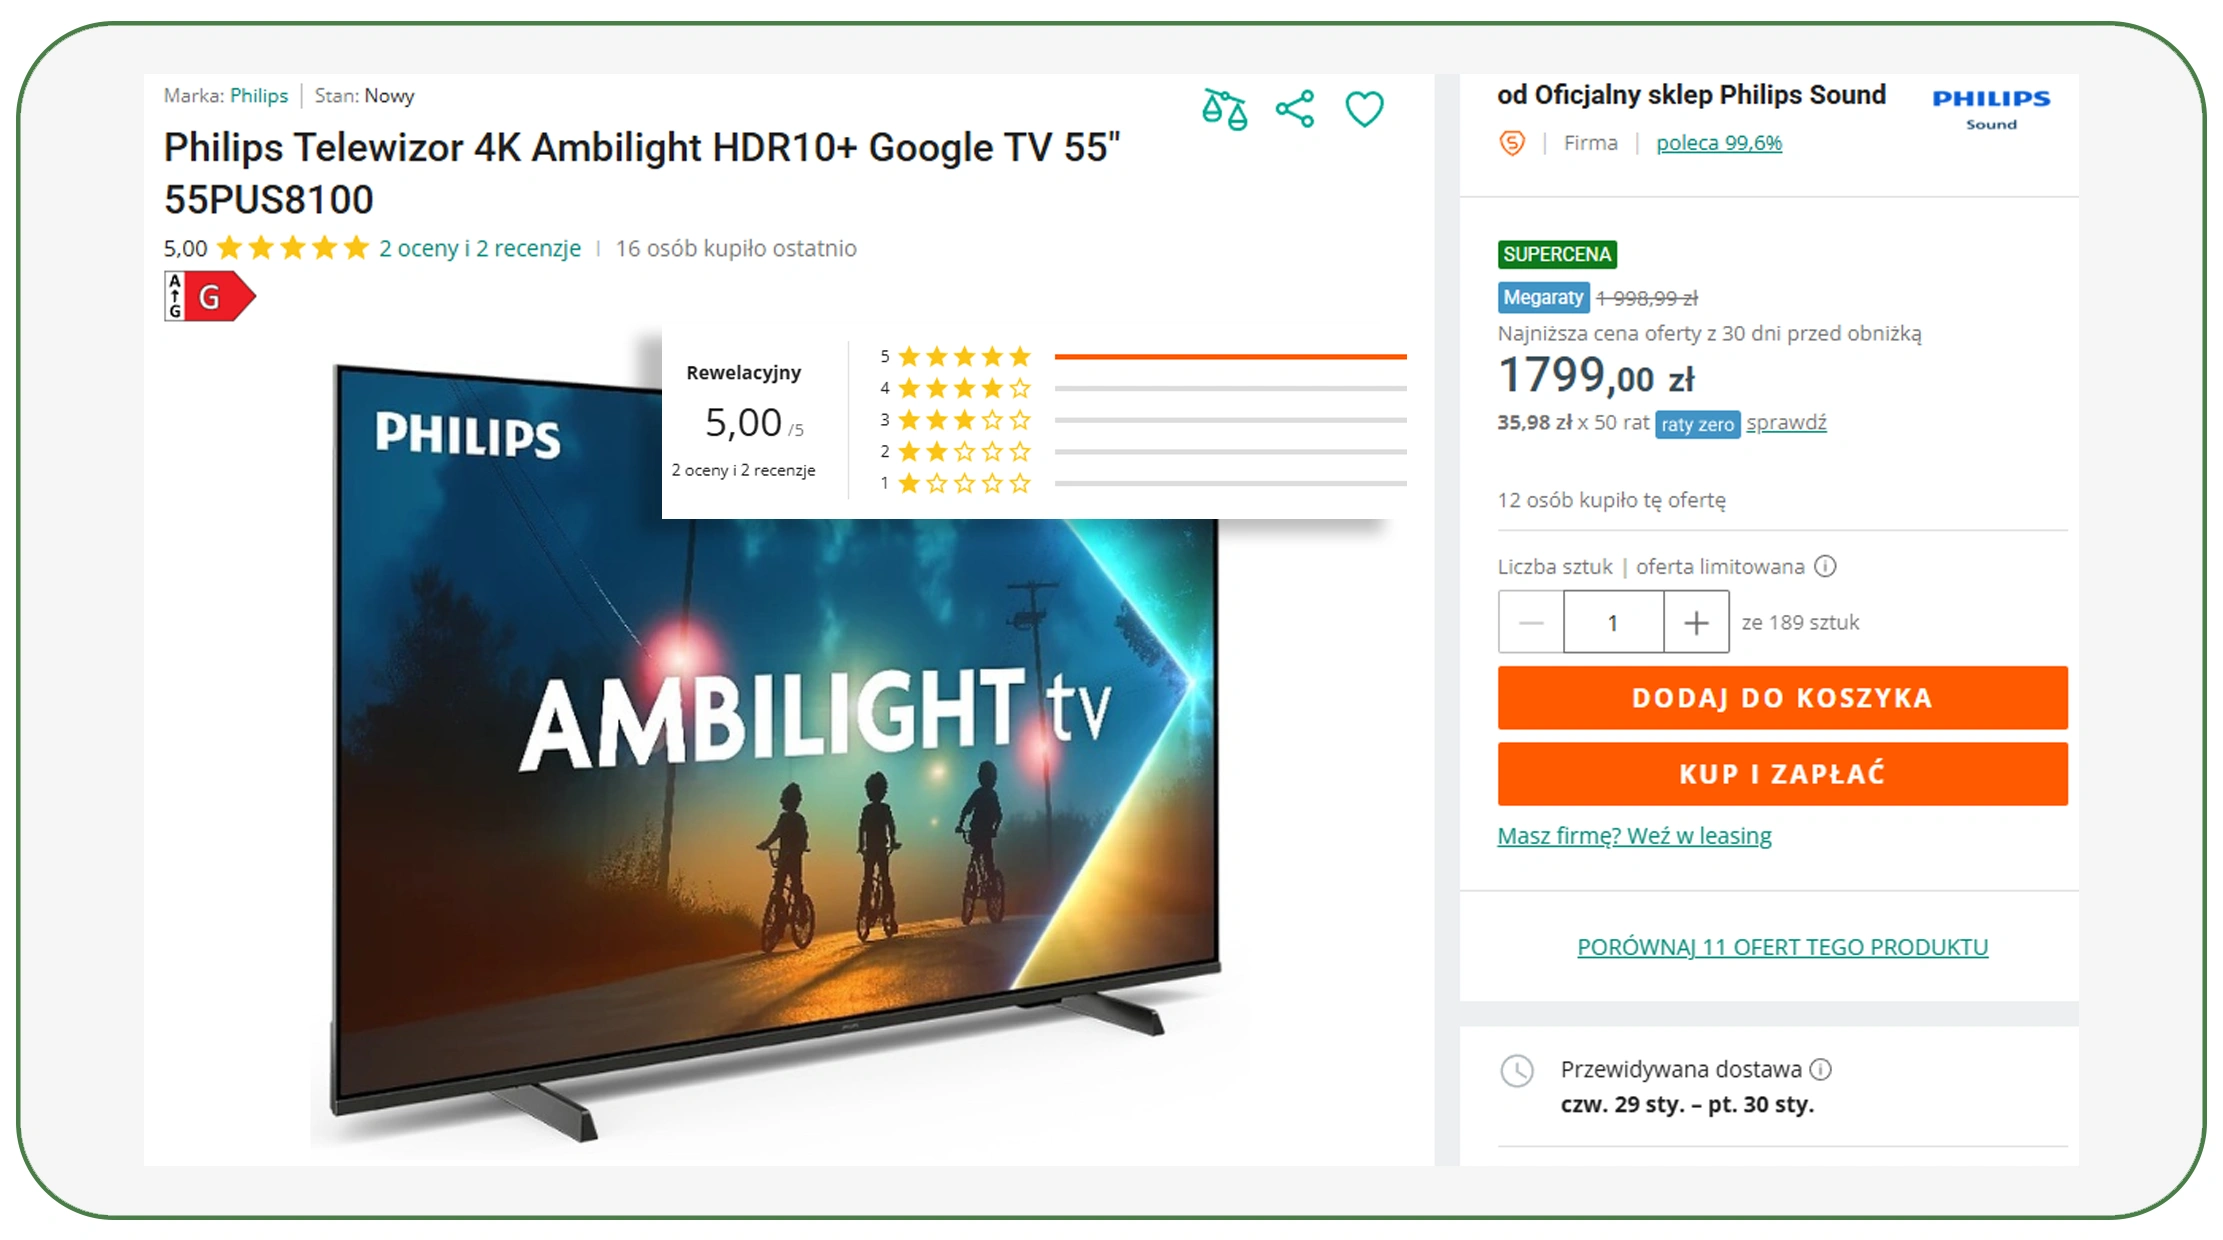Decrease quantity with the minus button

1531,622
